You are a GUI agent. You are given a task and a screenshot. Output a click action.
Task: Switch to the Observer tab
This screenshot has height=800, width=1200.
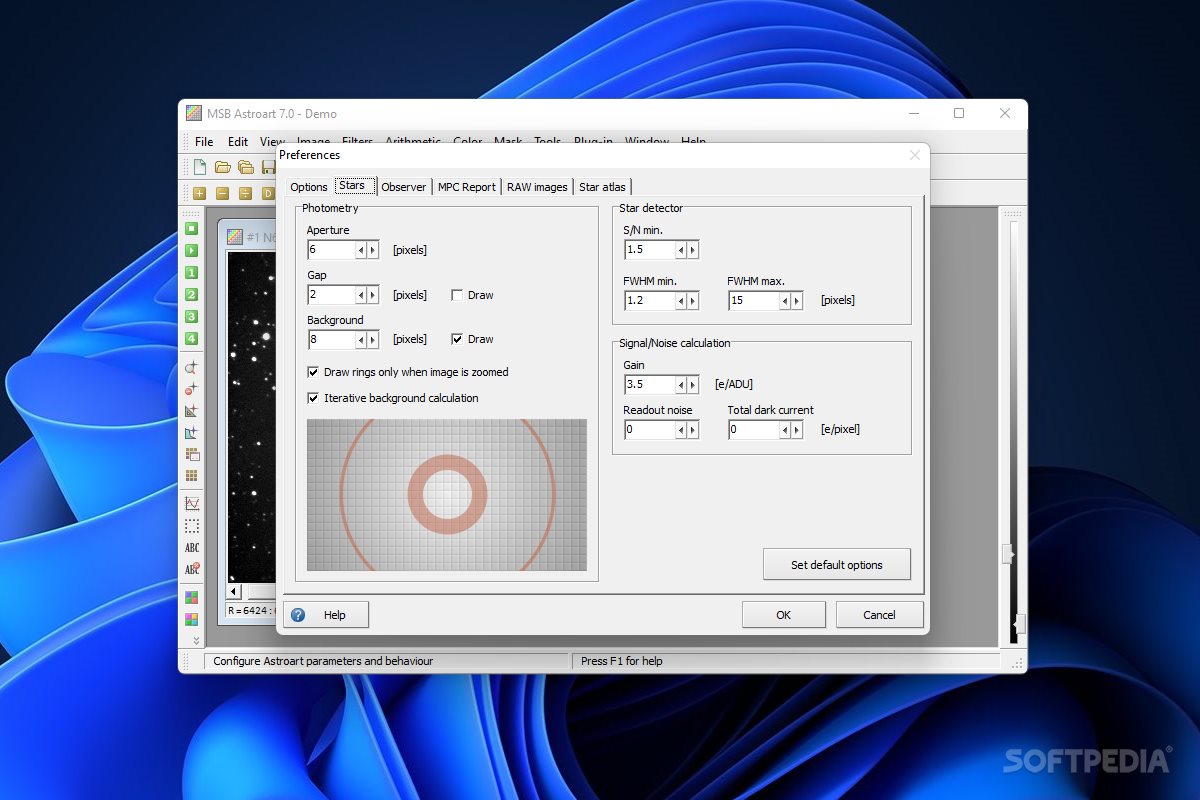[404, 187]
